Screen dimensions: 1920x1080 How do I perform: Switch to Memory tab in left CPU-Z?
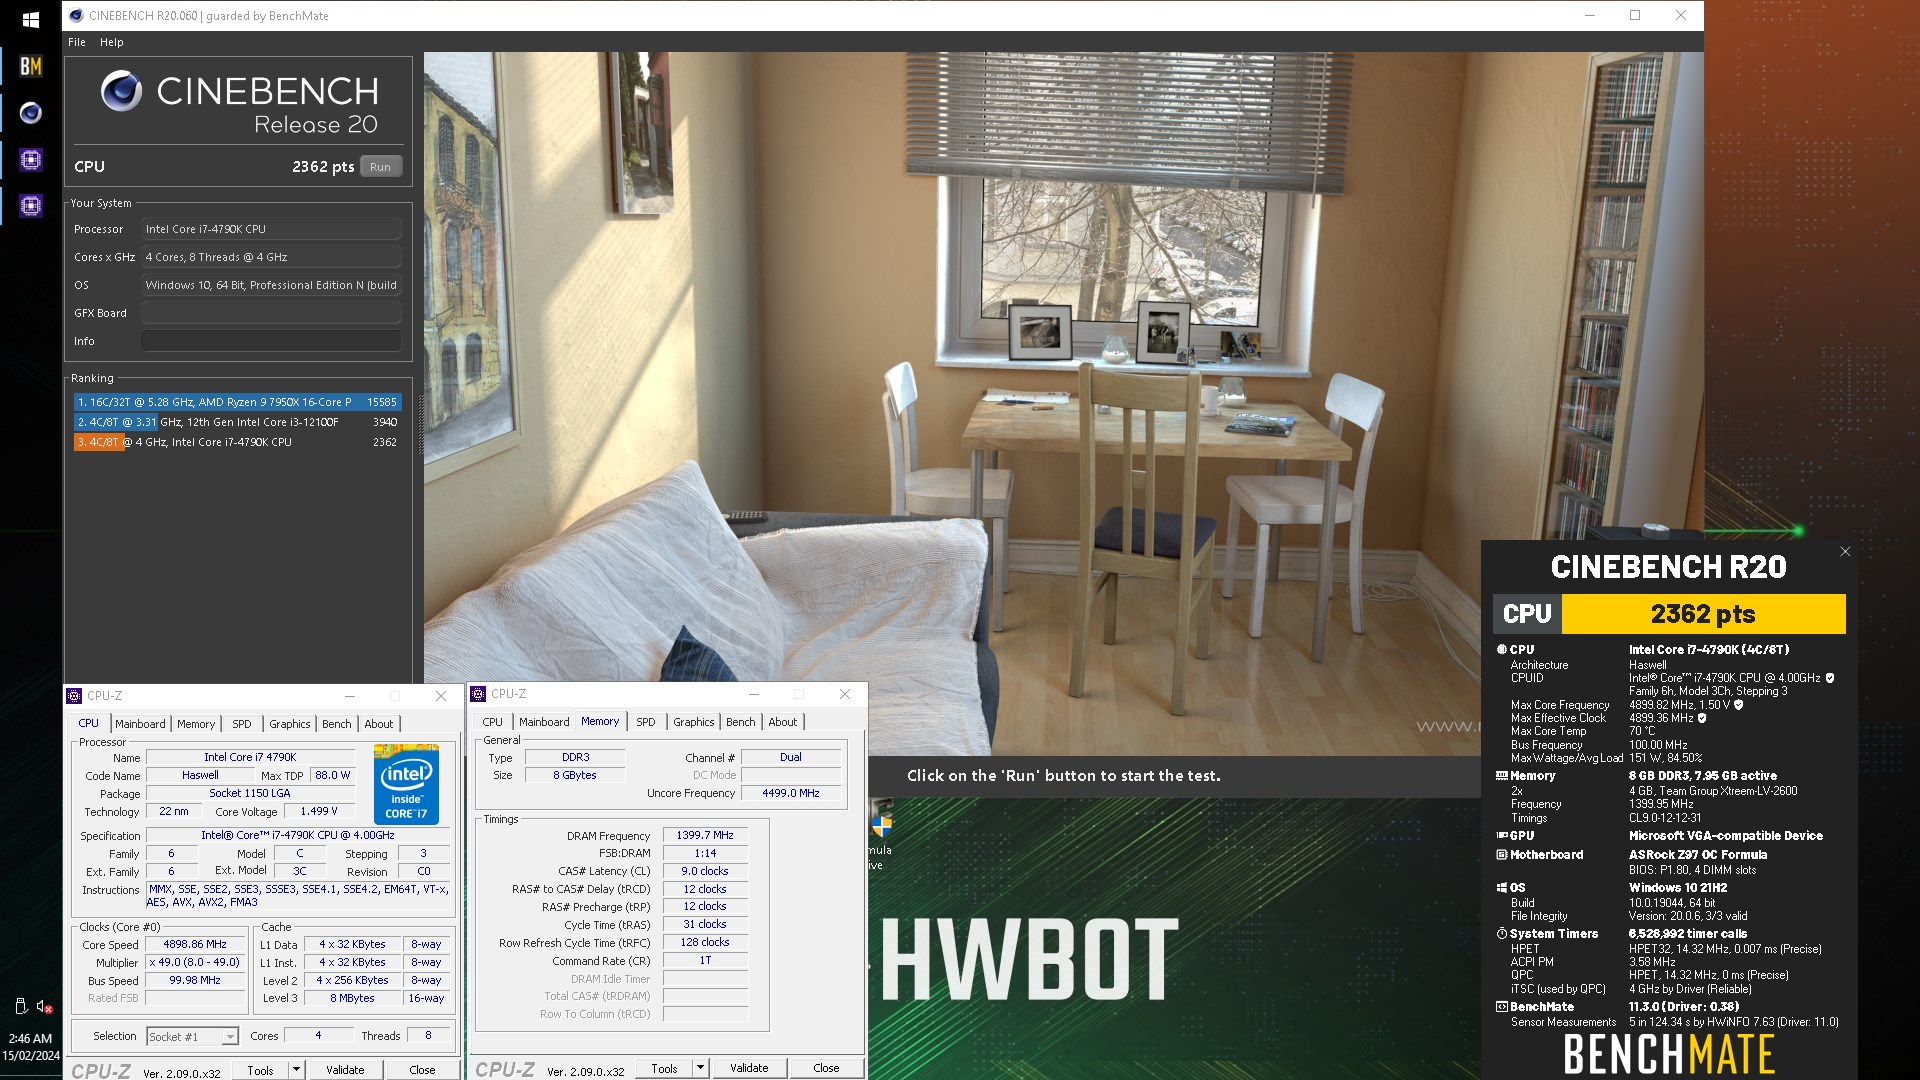coord(196,724)
